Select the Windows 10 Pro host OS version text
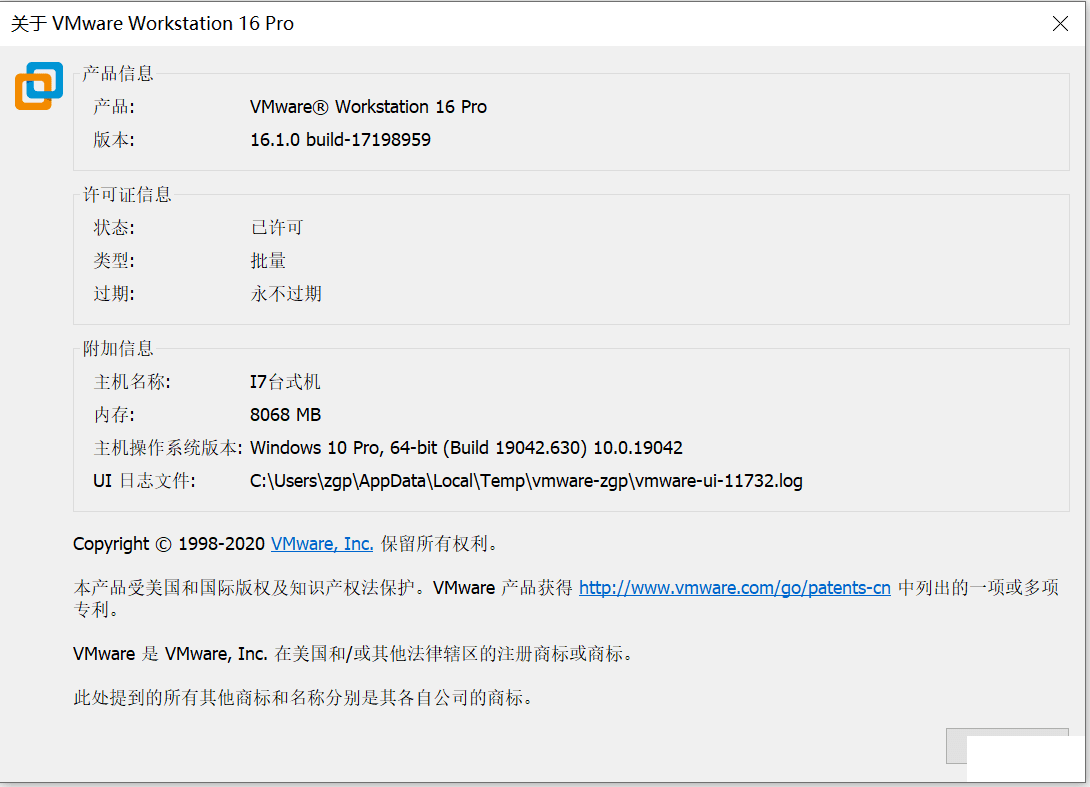The image size is (1090, 787). [x=466, y=448]
